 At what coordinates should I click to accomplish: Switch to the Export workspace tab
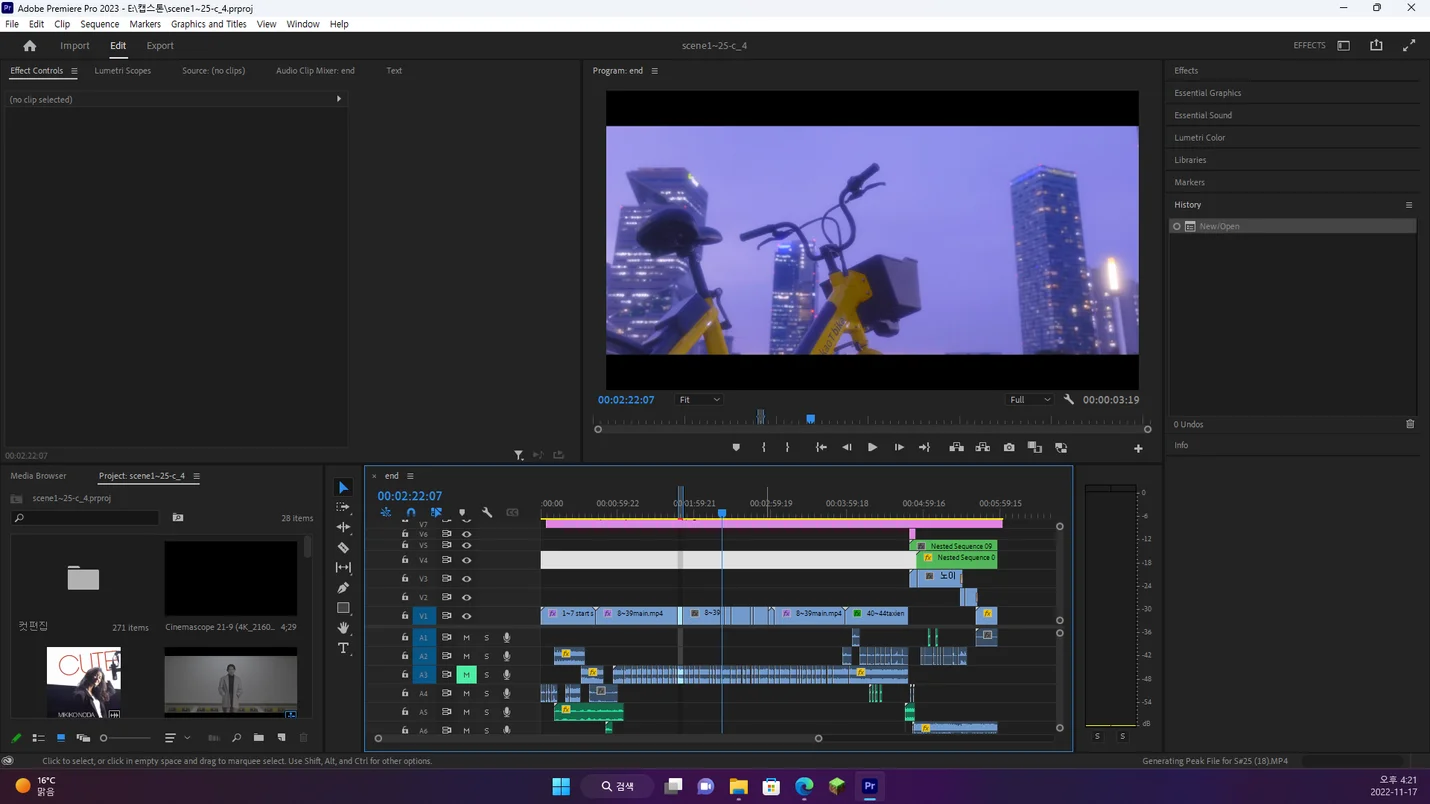tap(160, 46)
